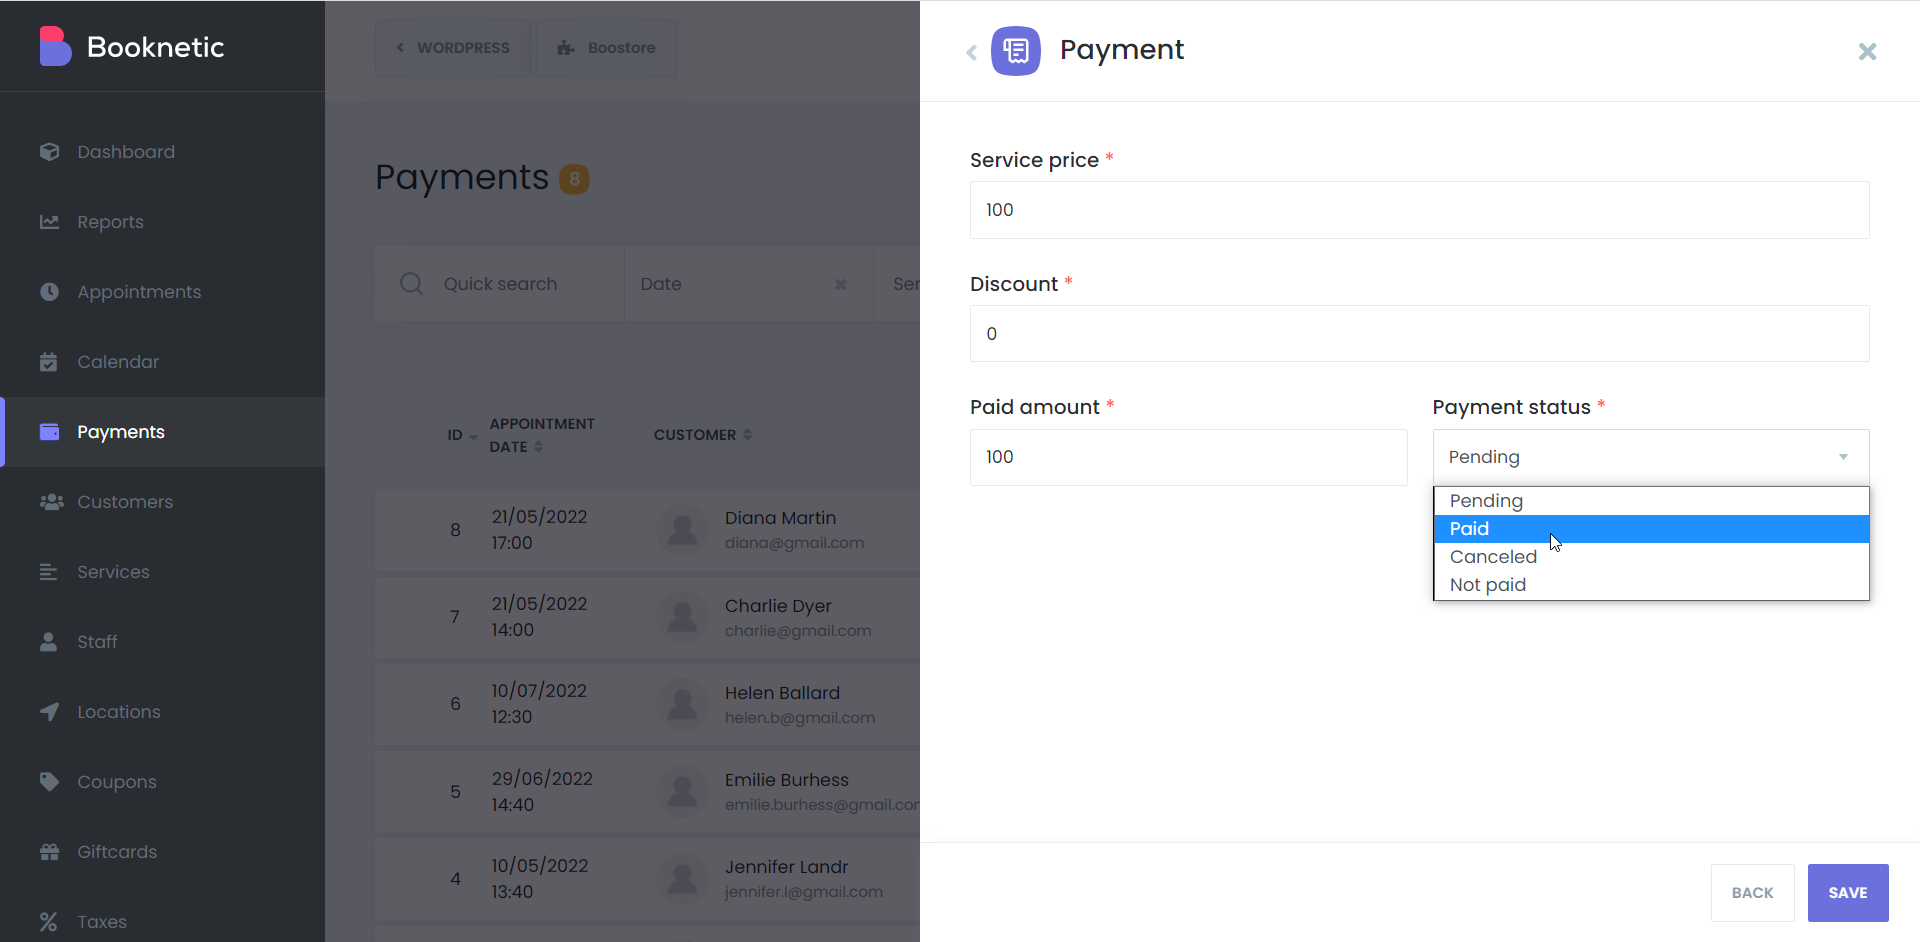Open the Locations arrow icon

pos(49,712)
